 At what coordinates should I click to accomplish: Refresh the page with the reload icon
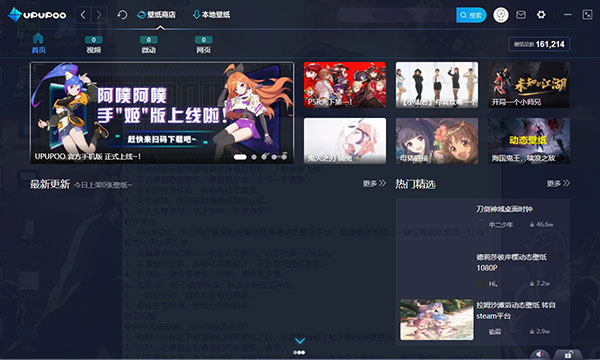click(122, 15)
